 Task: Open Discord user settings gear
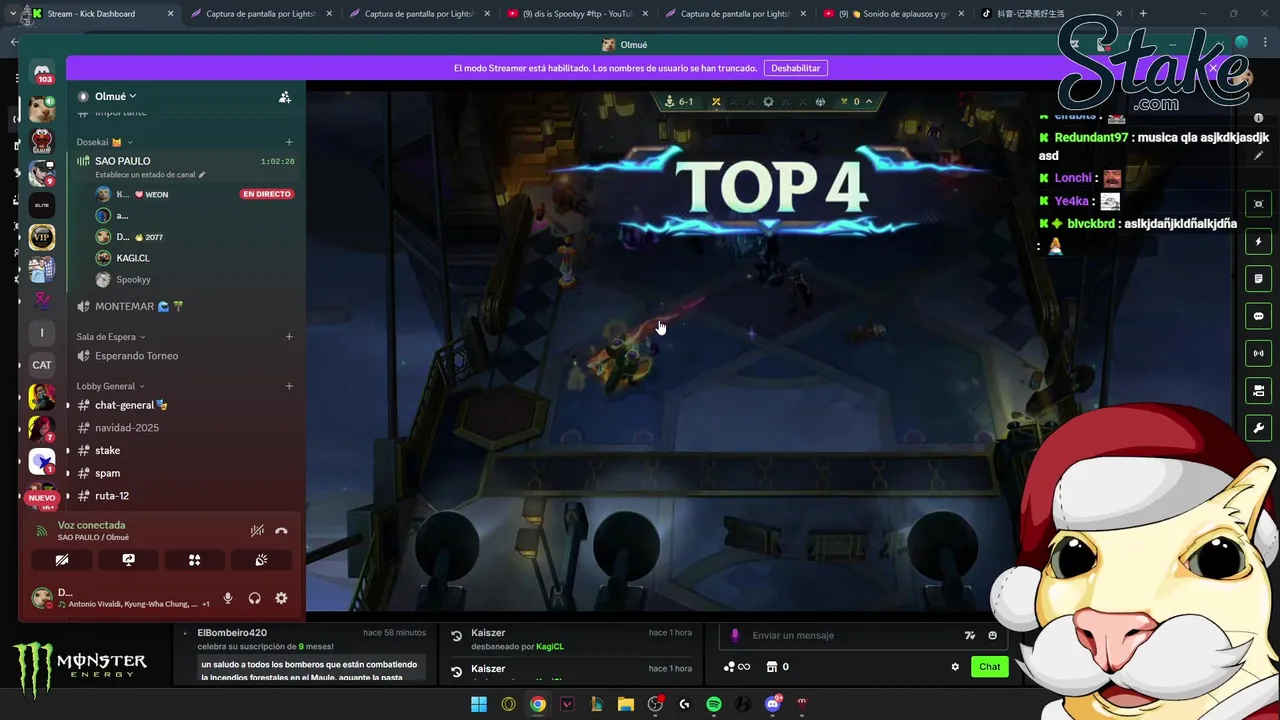pos(281,598)
